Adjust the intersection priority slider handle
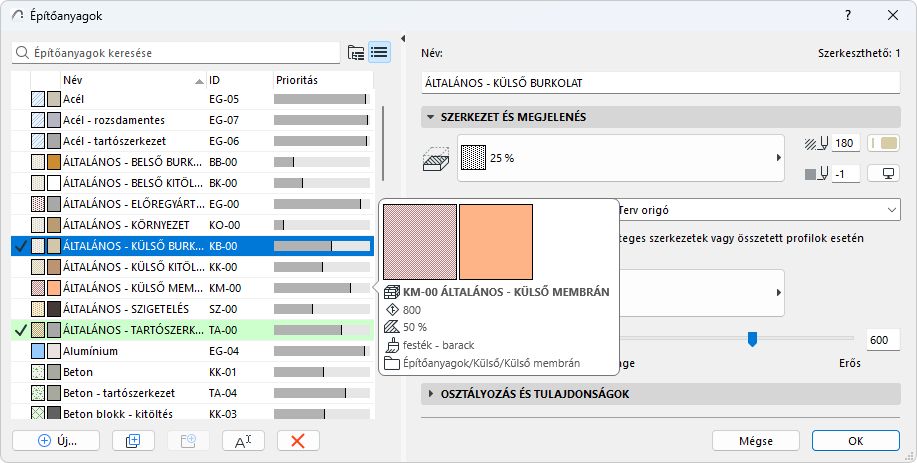917x463 pixels. pos(753,338)
